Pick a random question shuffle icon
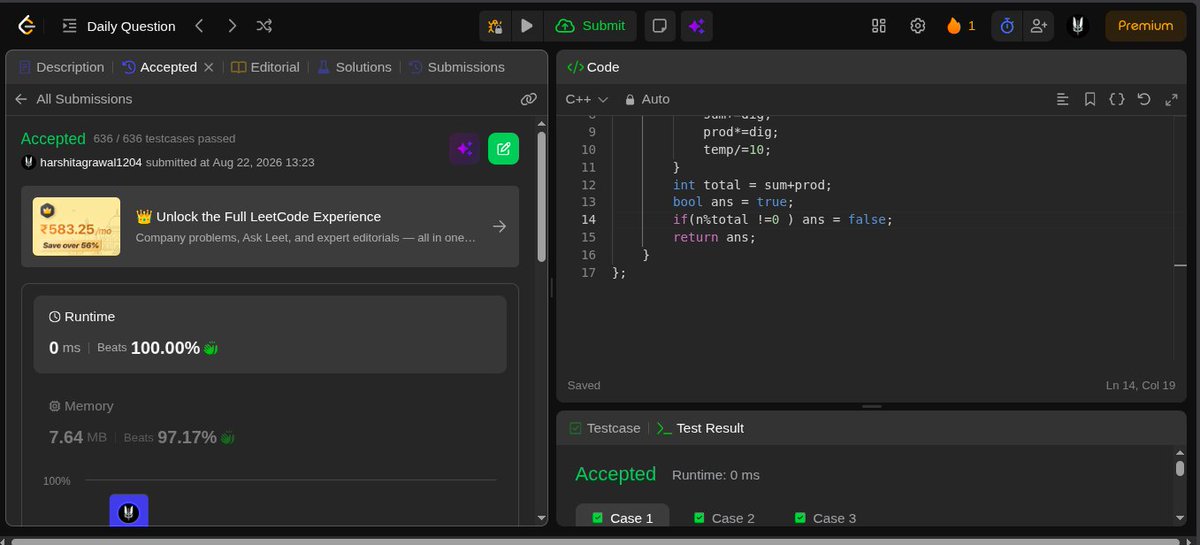This screenshot has height=545, width=1200. pos(264,26)
